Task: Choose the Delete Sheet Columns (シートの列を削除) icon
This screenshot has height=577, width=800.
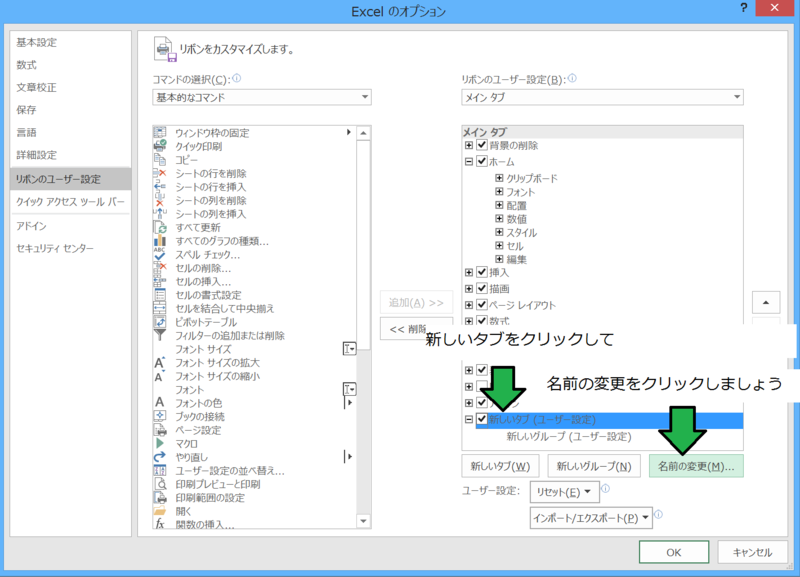Action: click(x=160, y=200)
